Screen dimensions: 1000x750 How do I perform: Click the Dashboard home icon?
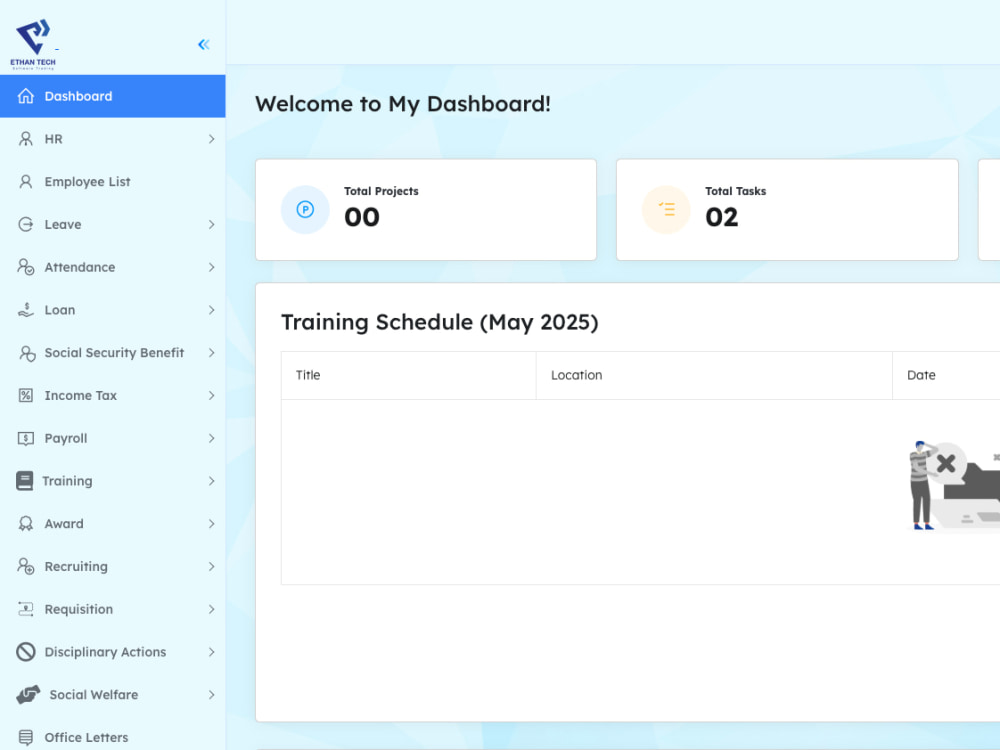point(26,96)
